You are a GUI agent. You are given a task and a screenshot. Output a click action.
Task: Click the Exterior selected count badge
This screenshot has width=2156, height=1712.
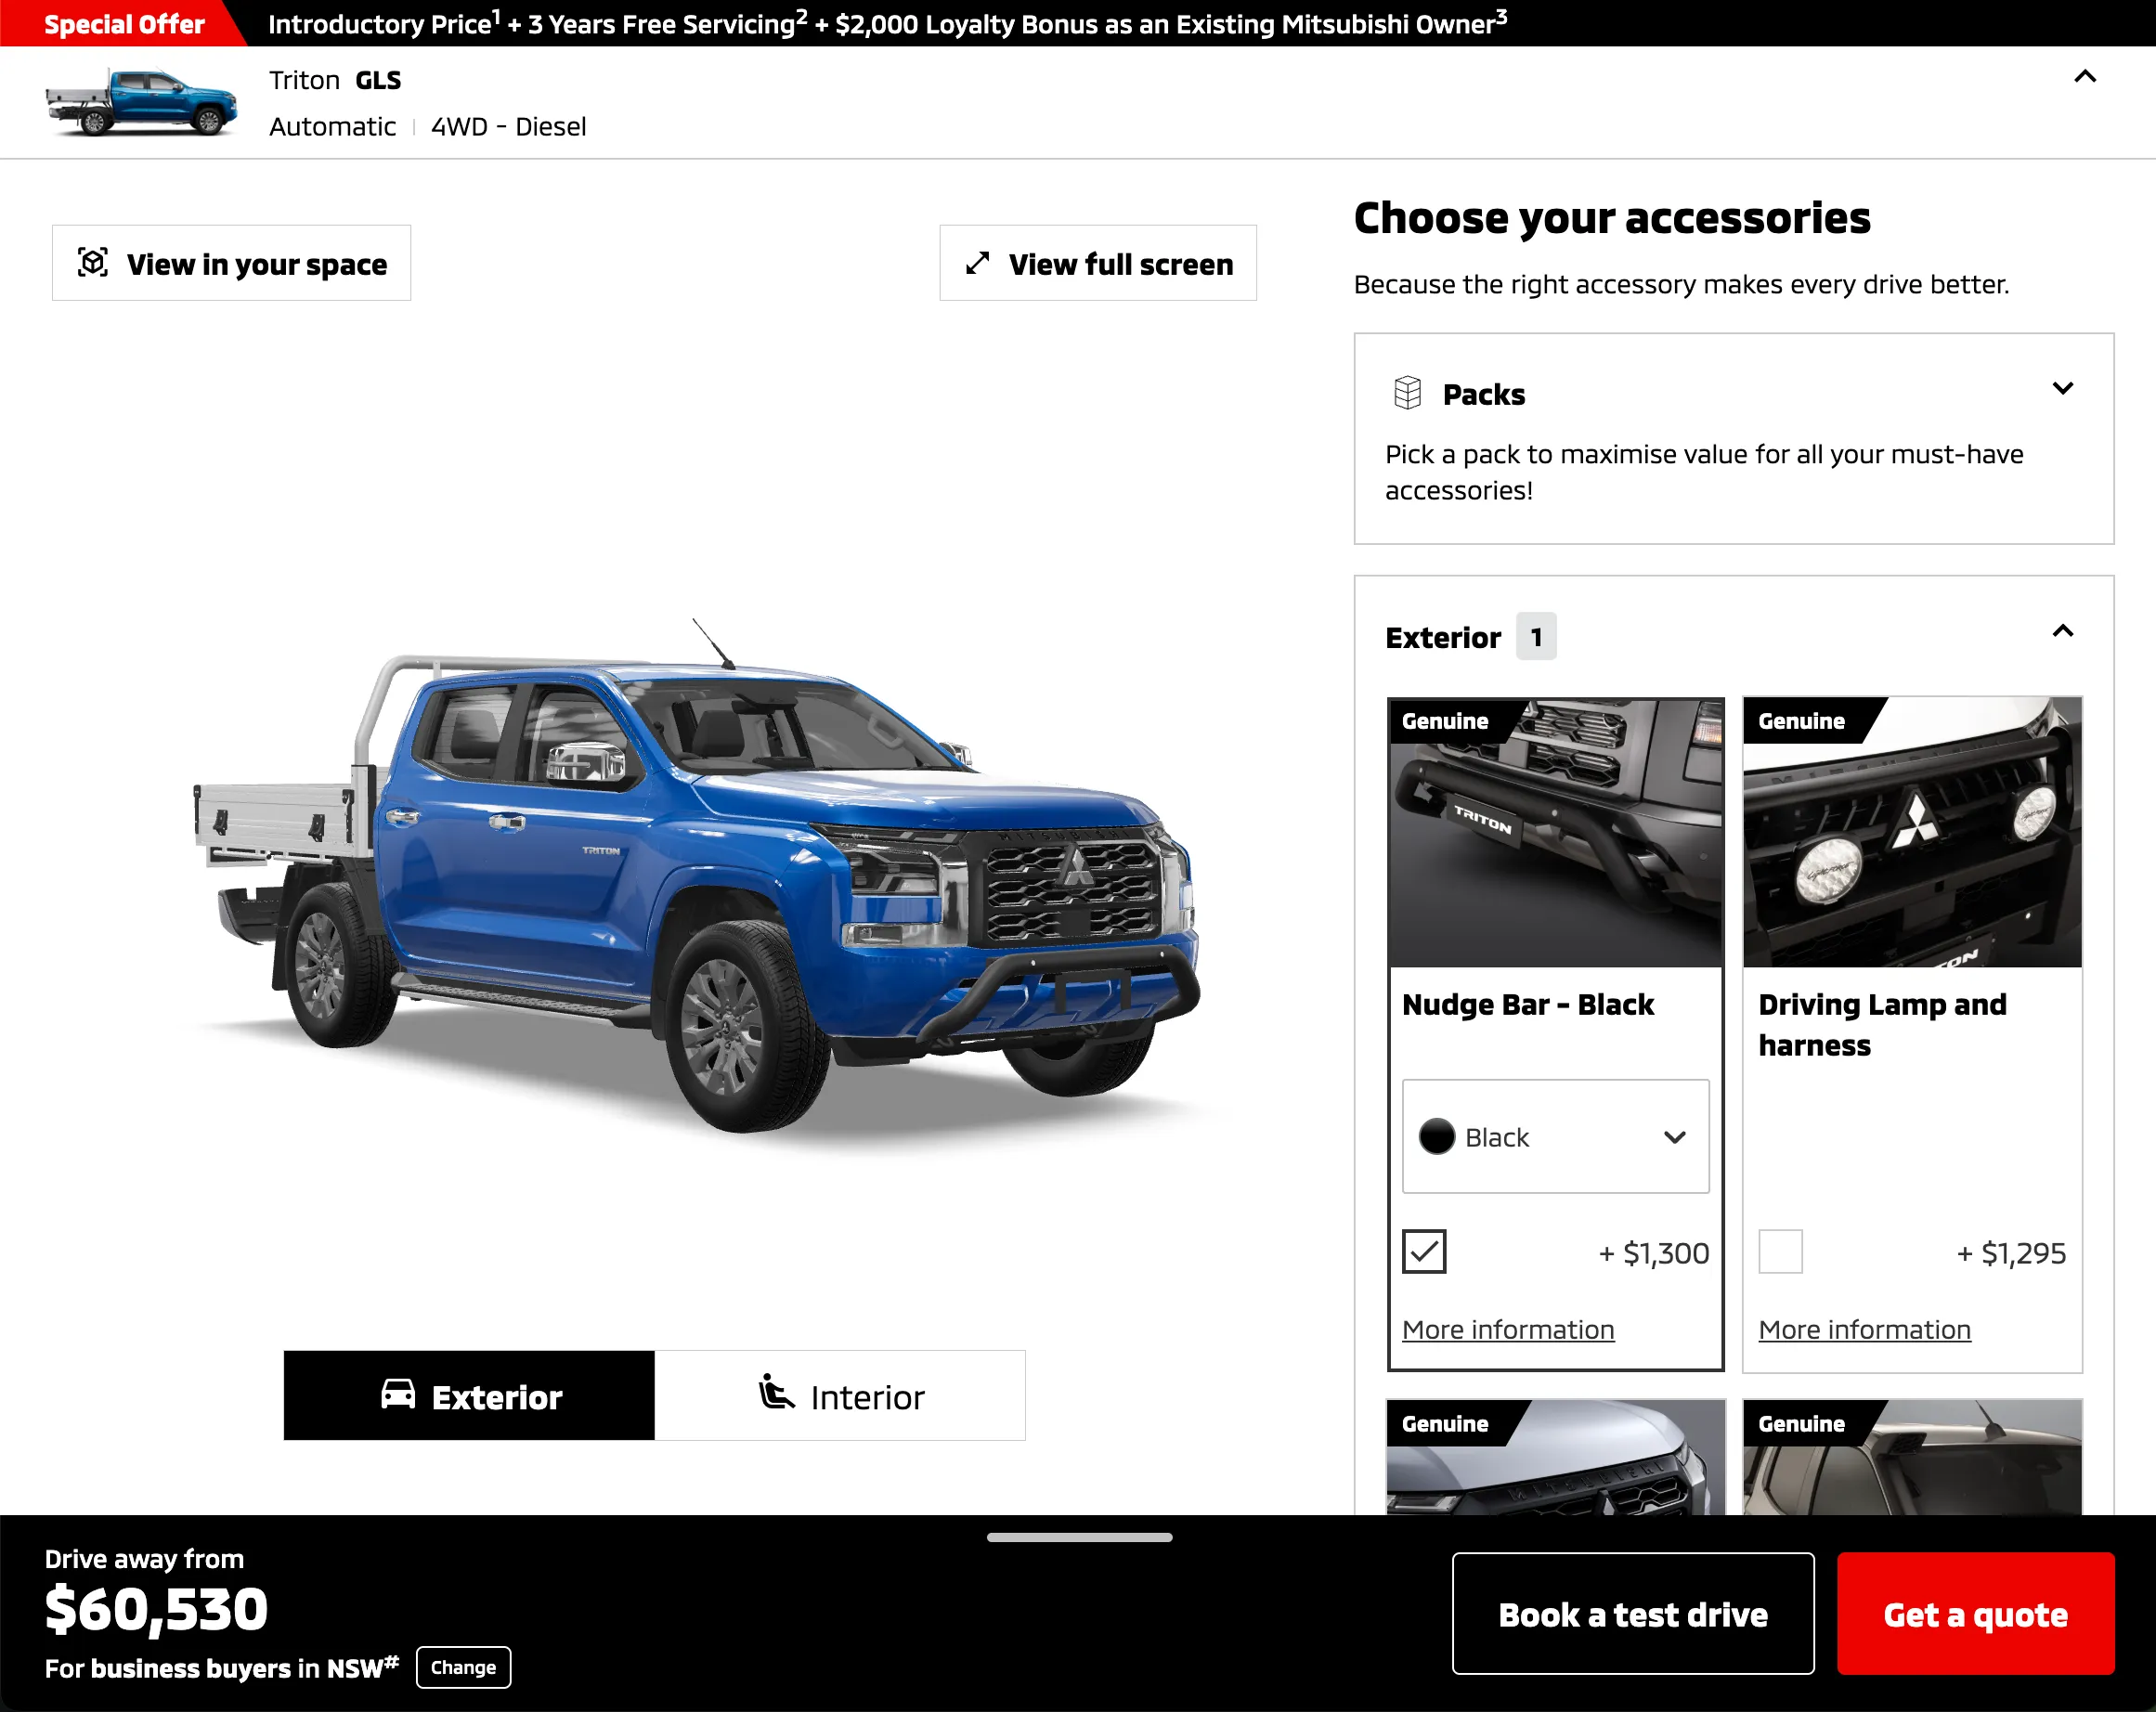pyautogui.click(x=1536, y=637)
